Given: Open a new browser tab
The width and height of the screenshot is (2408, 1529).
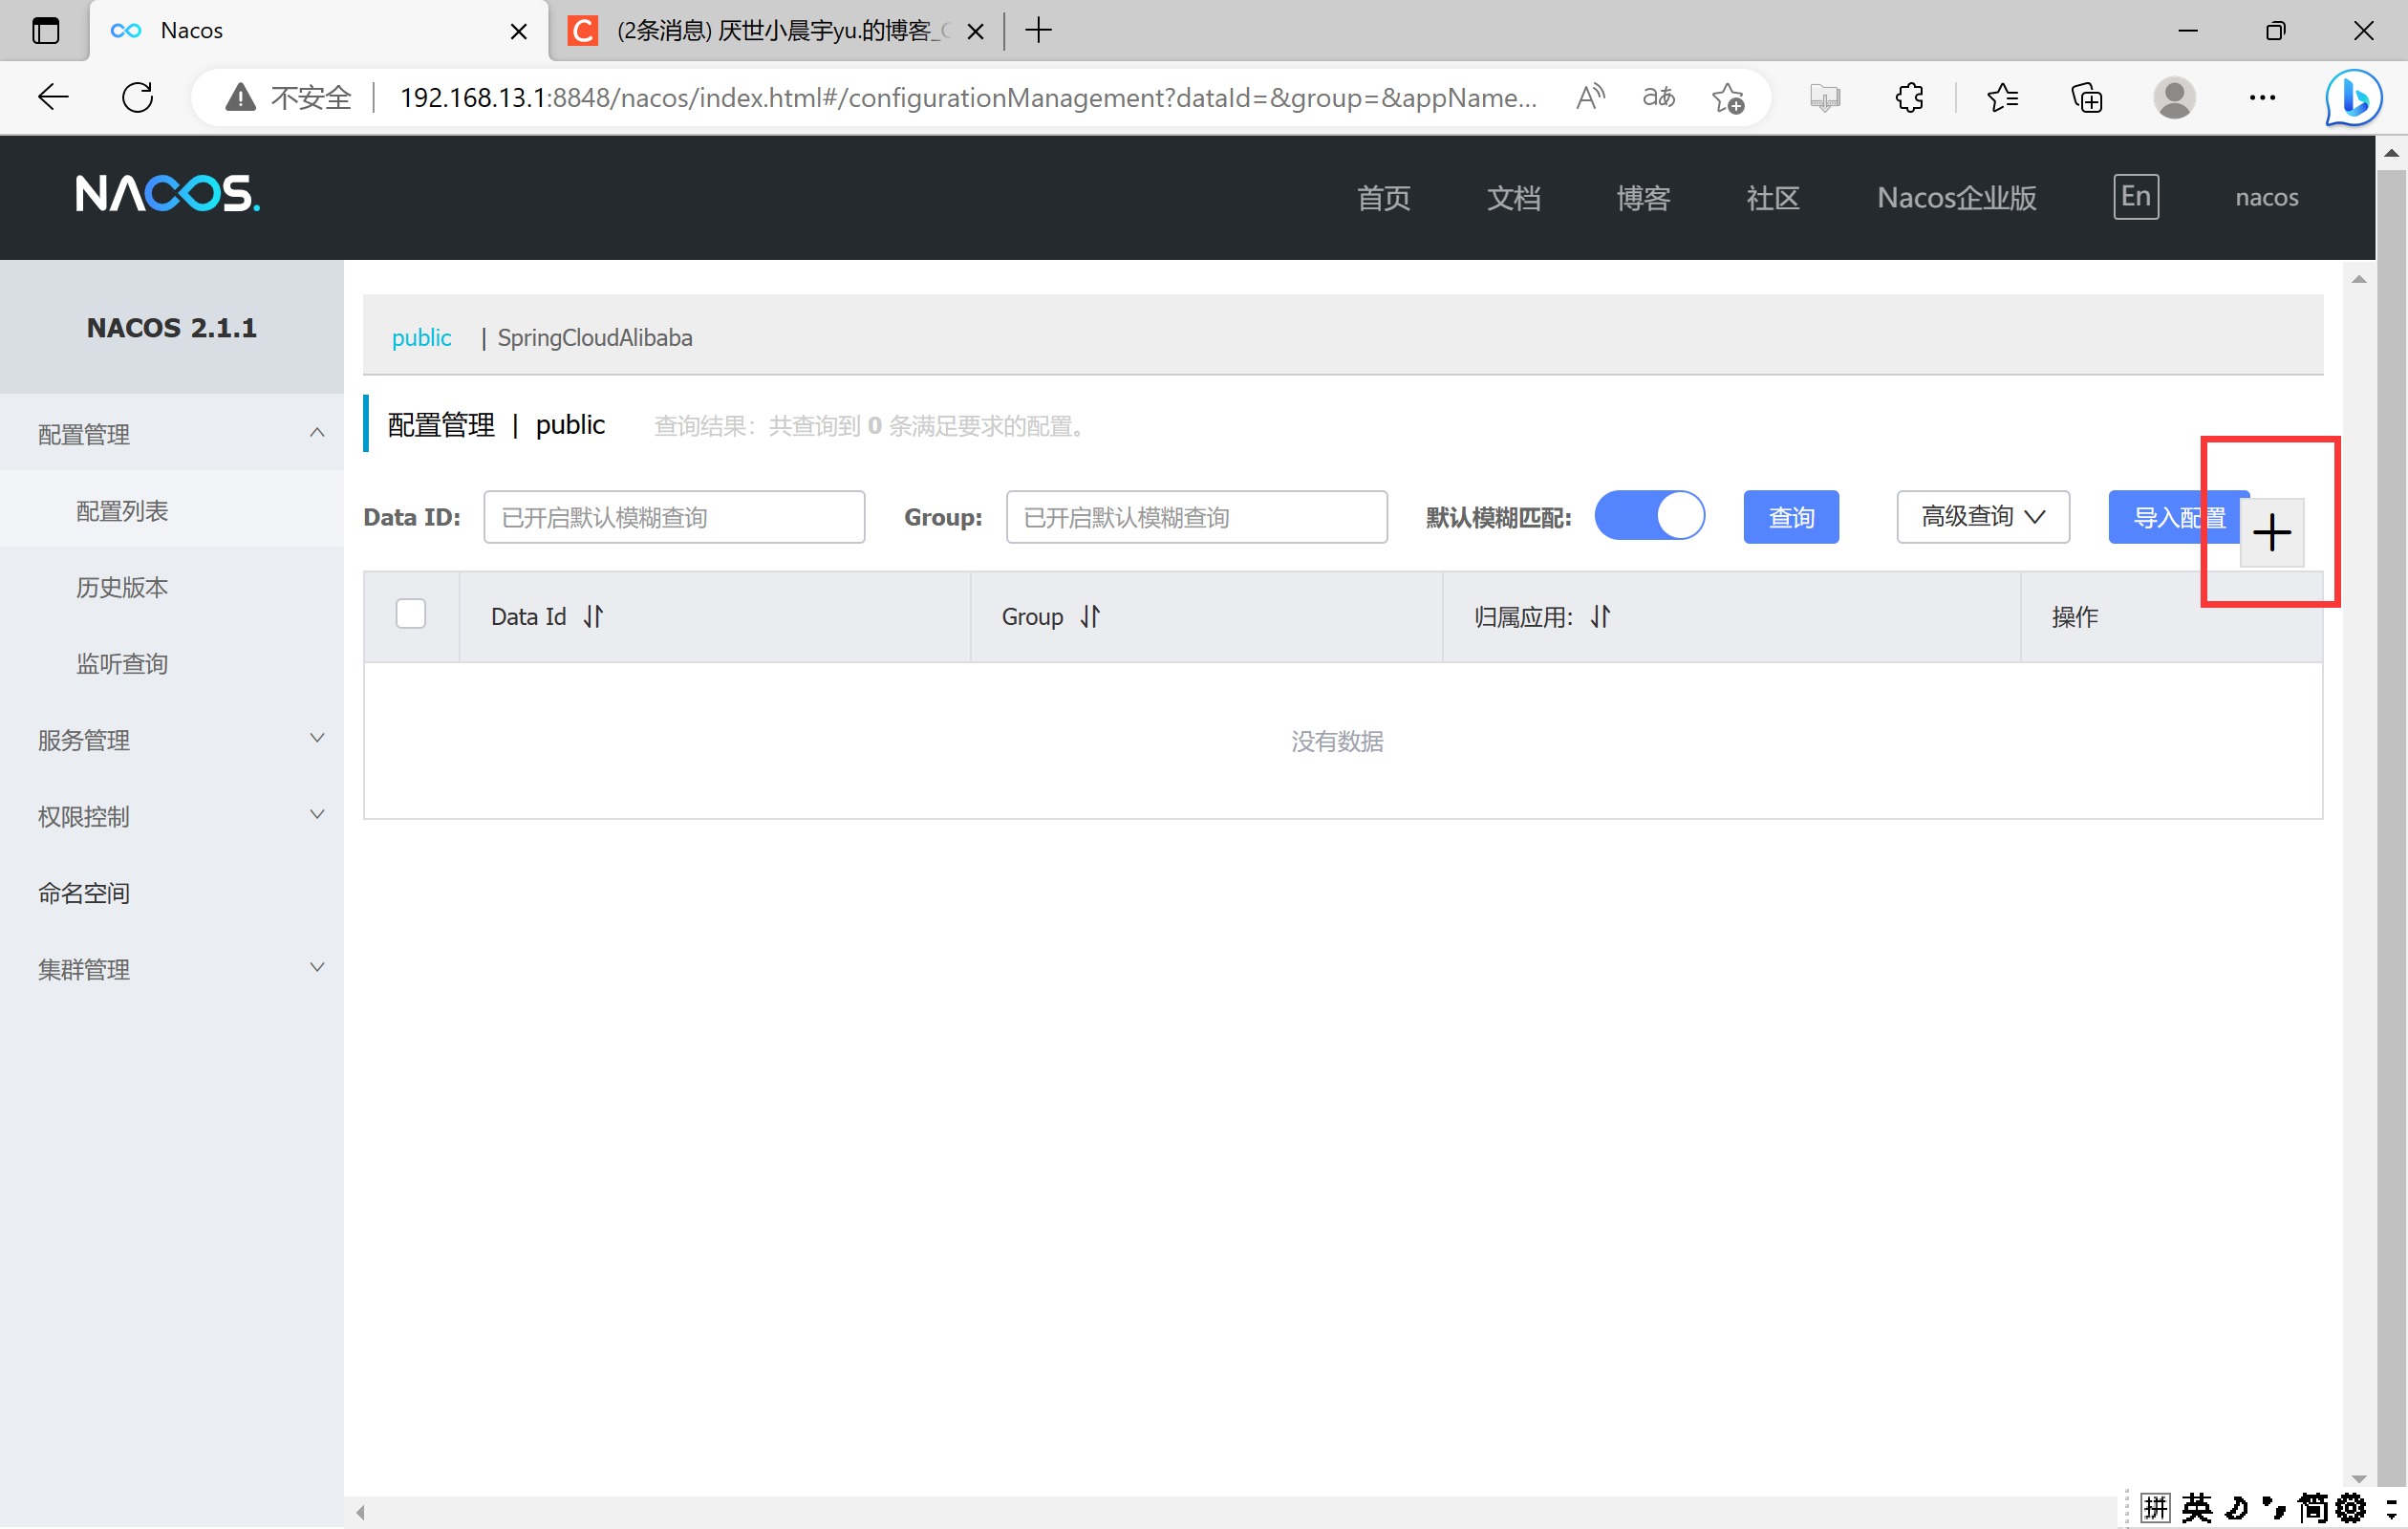Looking at the screenshot, I should coord(1039,31).
